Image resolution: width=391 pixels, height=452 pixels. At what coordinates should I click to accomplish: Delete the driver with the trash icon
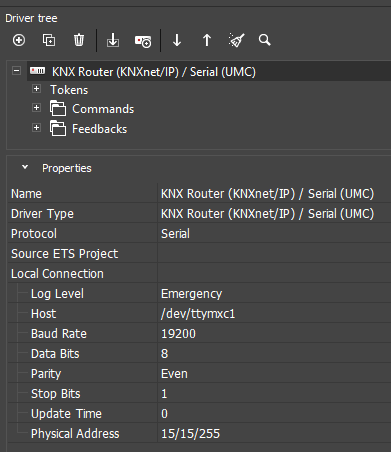[x=79, y=40]
